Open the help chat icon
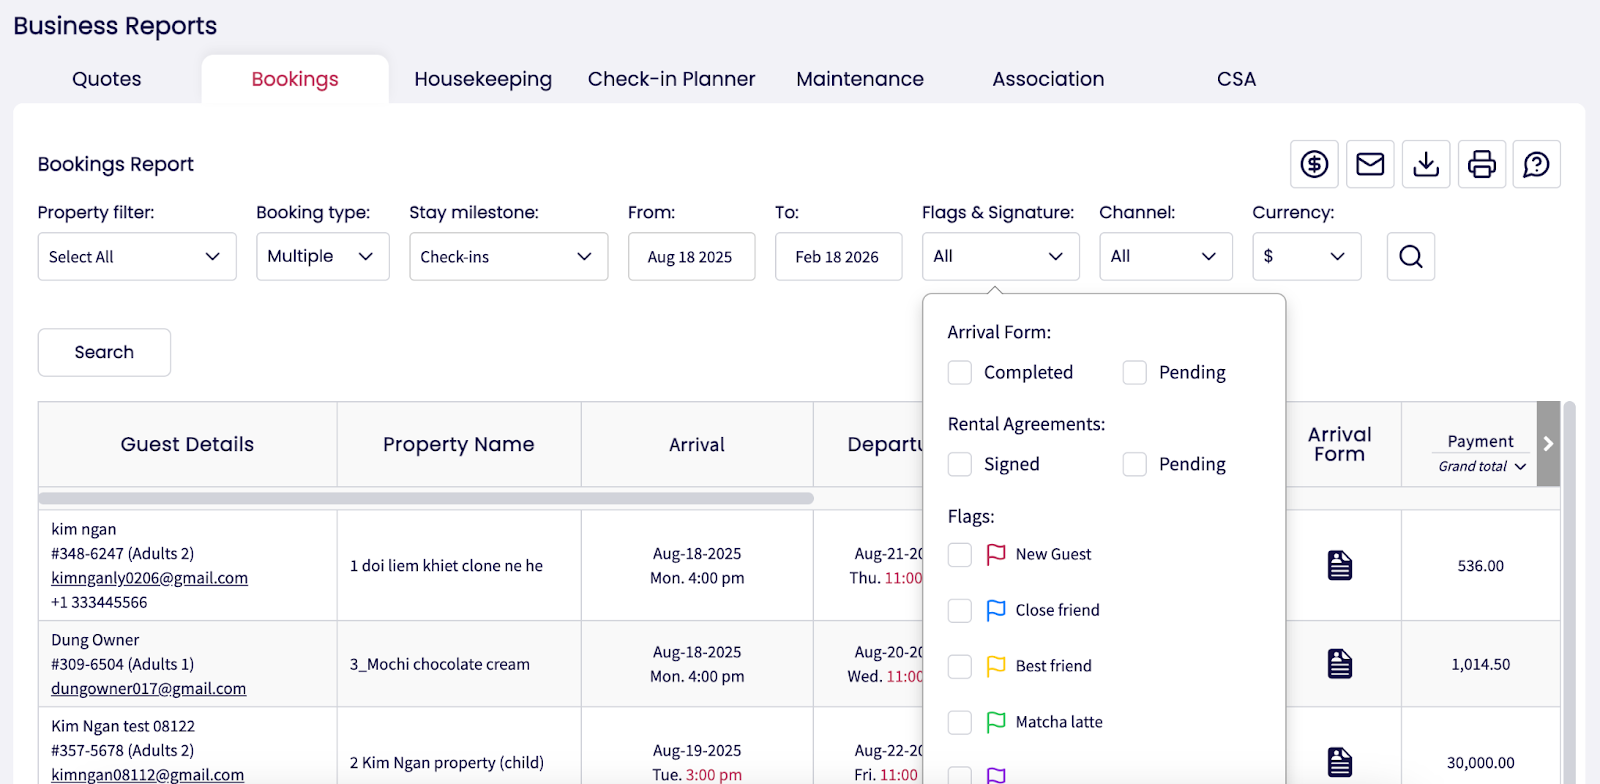This screenshot has width=1600, height=784. (1537, 164)
